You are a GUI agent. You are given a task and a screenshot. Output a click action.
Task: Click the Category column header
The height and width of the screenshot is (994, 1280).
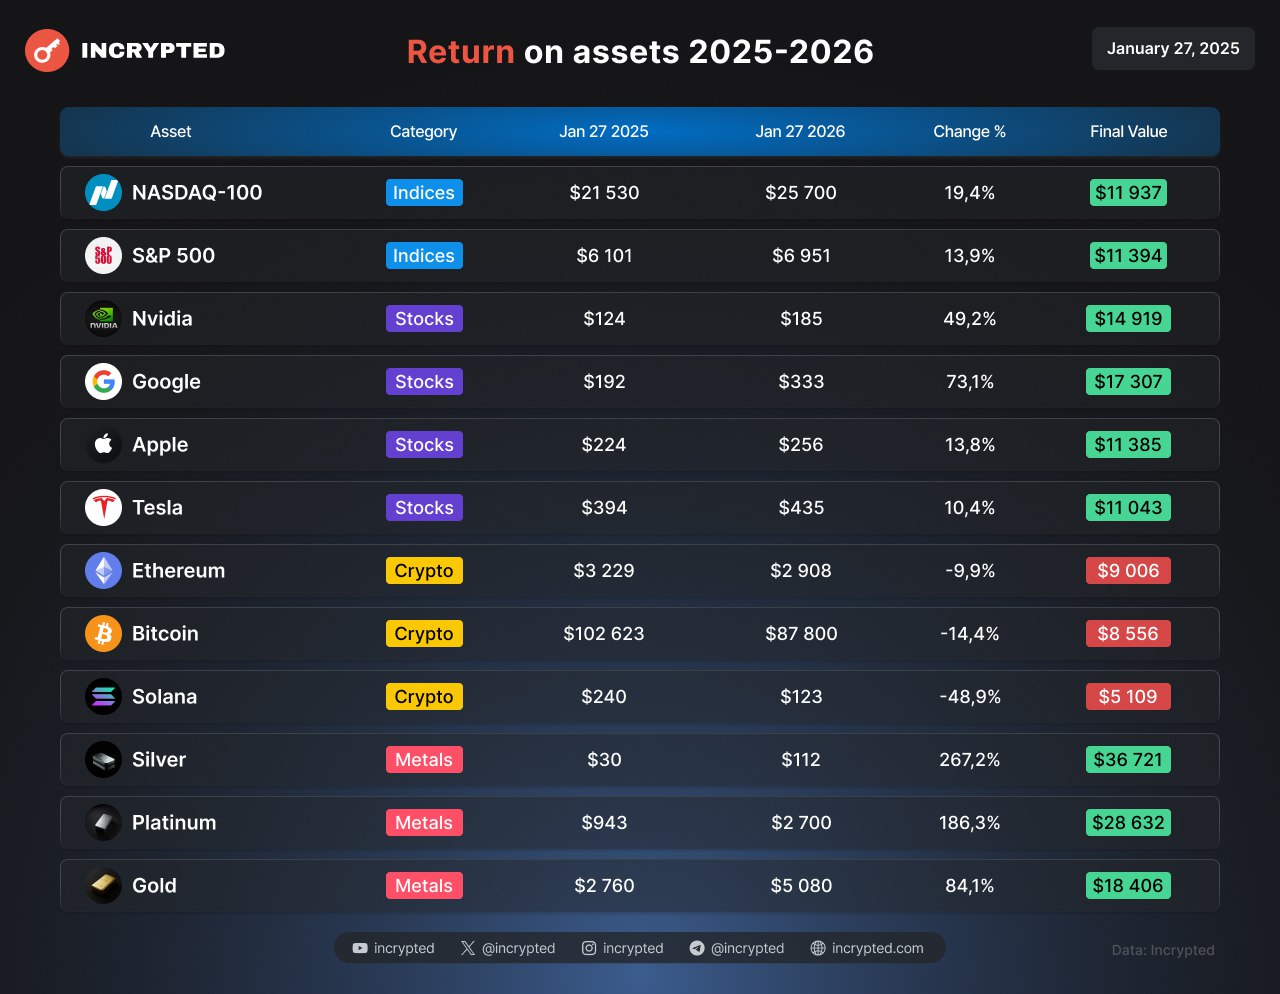[423, 132]
